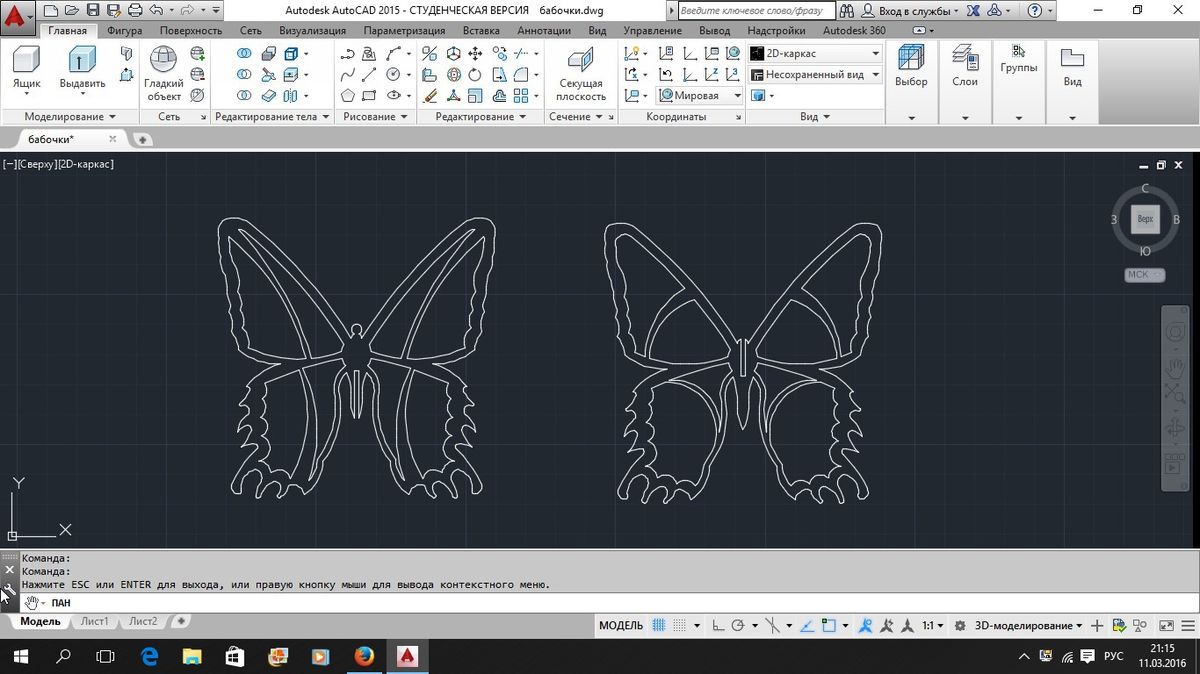The image size is (1200, 674).
Task: Open the 3D-моделирование workspace dropdown
Action: pos(1029,626)
